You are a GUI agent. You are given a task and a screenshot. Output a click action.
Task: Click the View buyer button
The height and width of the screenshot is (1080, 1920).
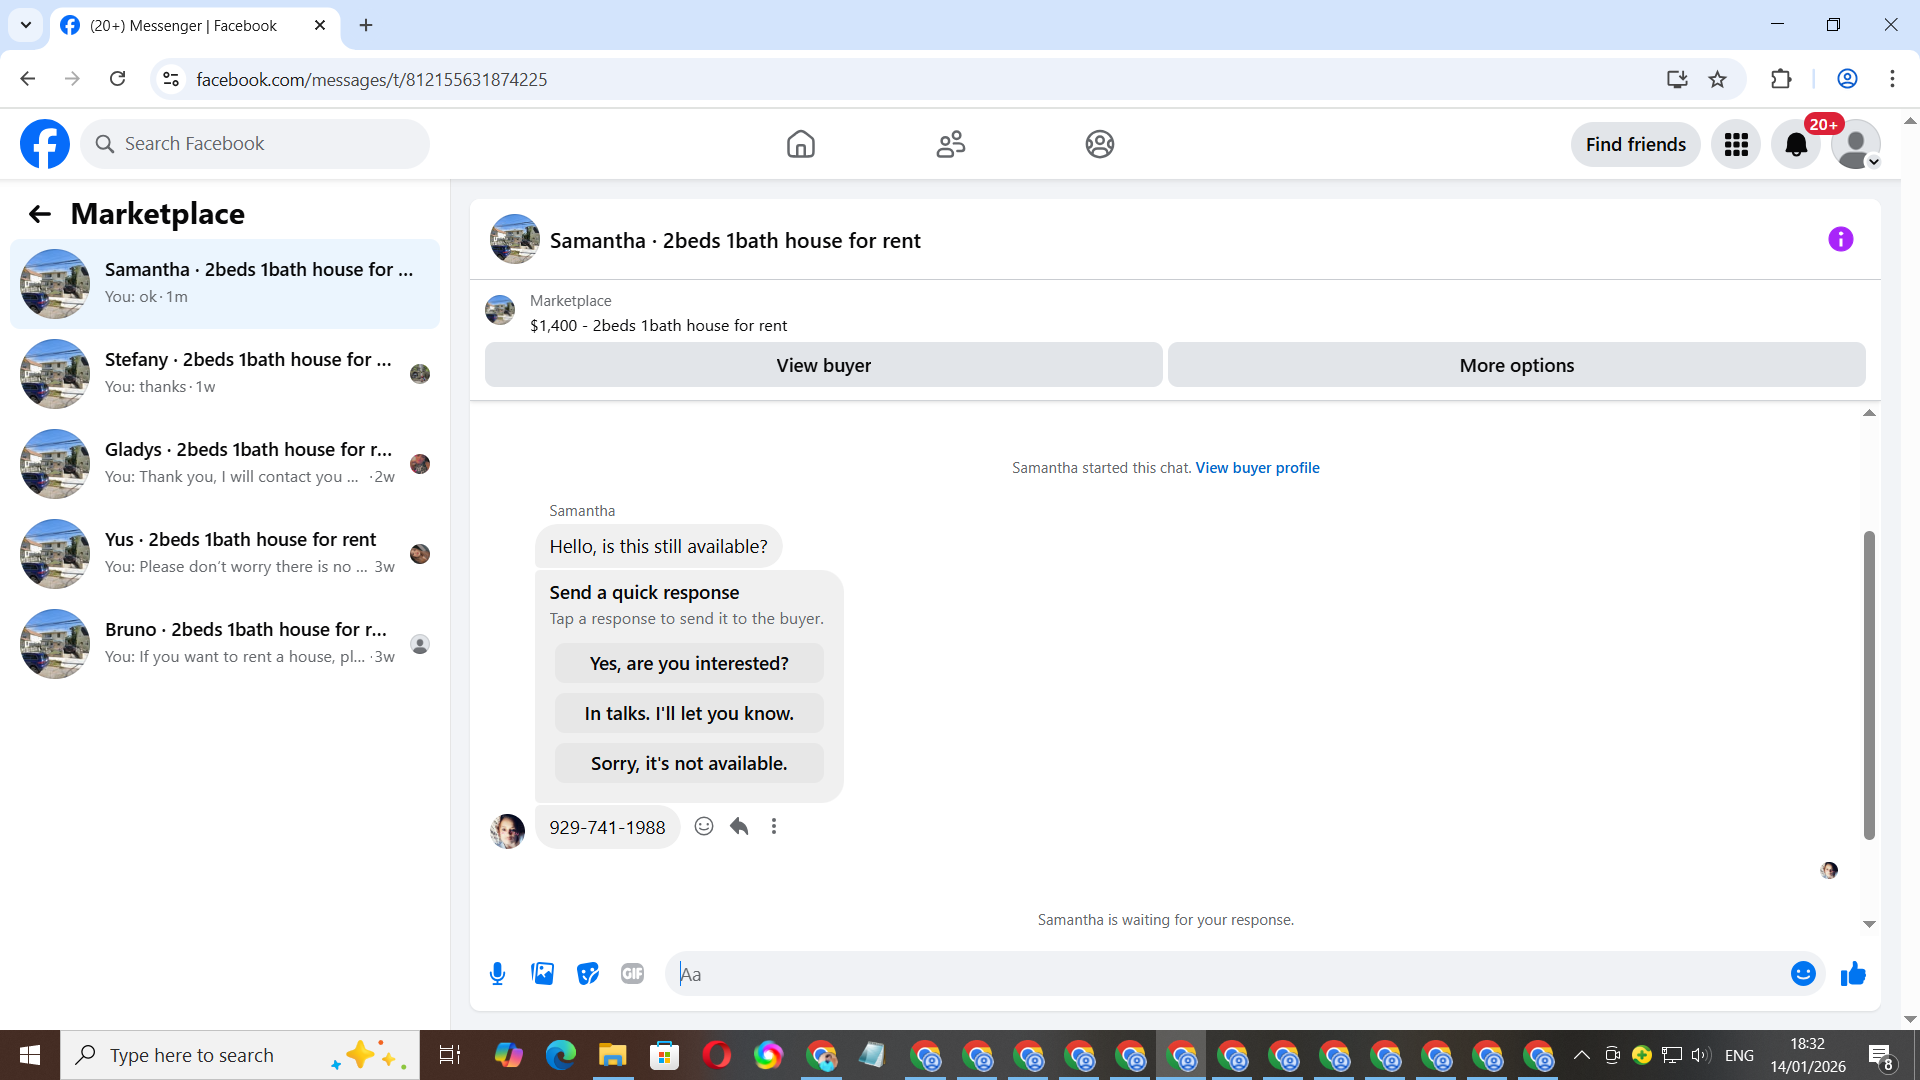click(x=823, y=365)
